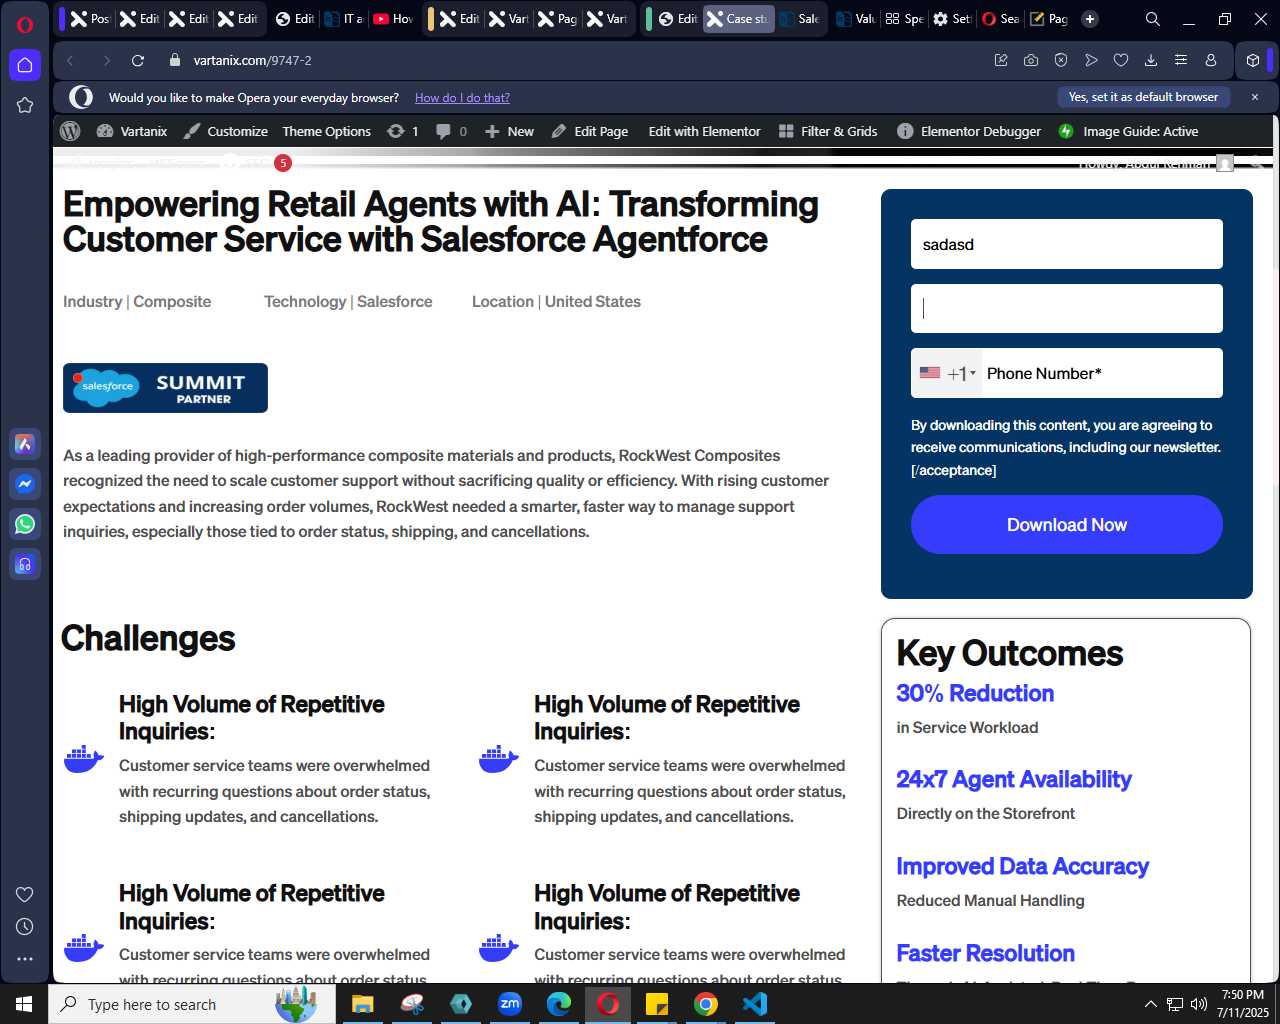1280x1024 pixels.
Task: Click the address bar URL vartanix.com/9747-2
Action: 253,60
